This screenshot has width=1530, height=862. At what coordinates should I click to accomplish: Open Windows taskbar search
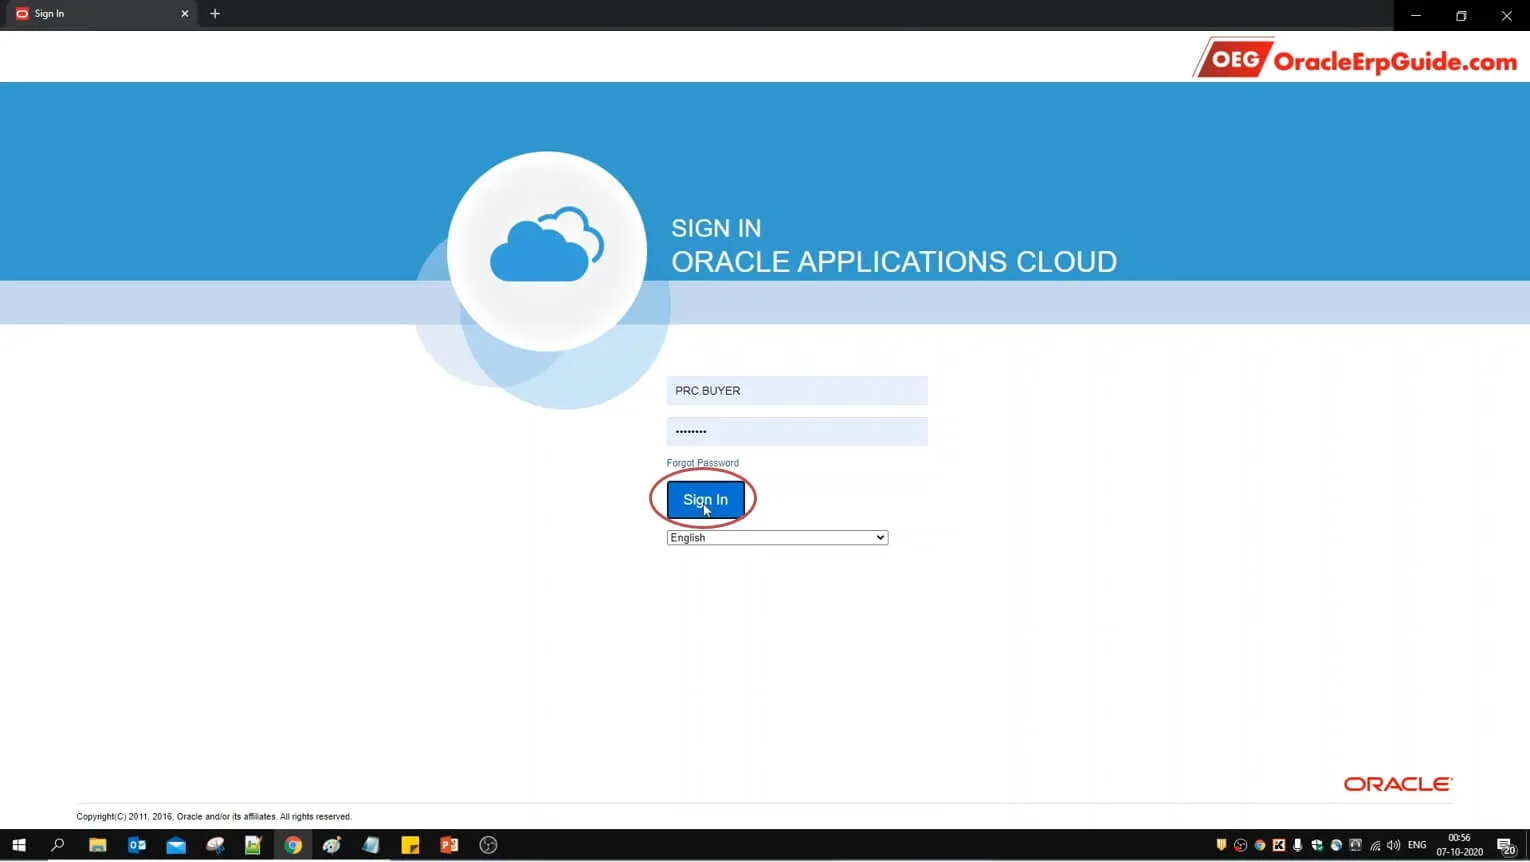(x=57, y=845)
